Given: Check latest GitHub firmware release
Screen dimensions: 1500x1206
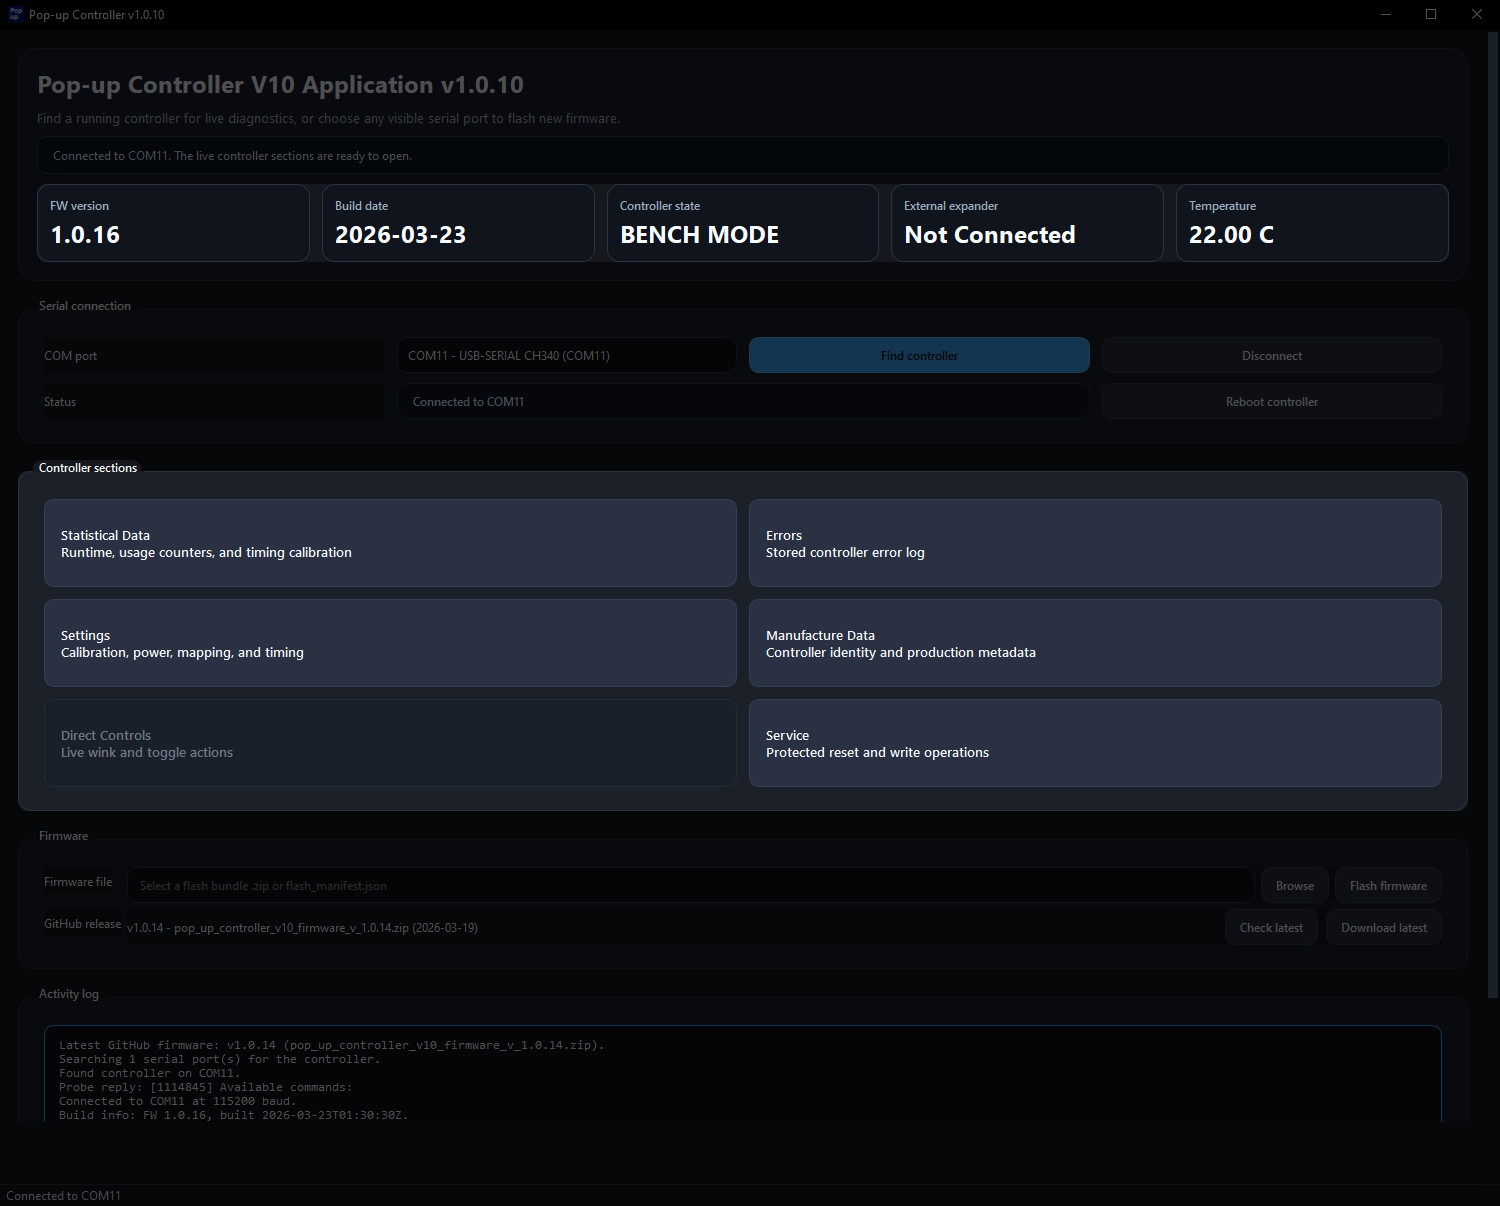Looking at the screenshot, I should click(1271, 927).
